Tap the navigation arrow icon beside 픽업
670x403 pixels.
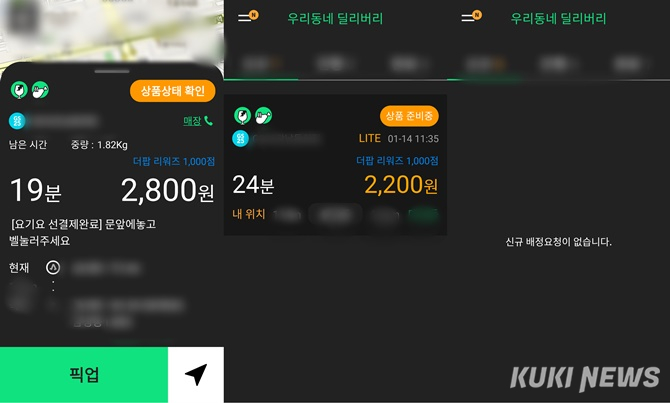click(x=196, y=375)
